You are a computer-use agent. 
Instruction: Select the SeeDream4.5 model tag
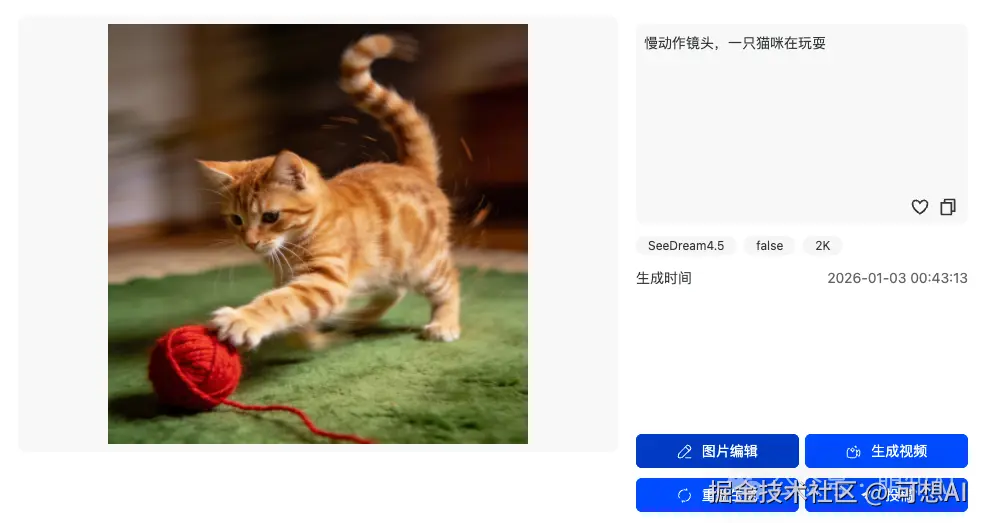[686, 245]
